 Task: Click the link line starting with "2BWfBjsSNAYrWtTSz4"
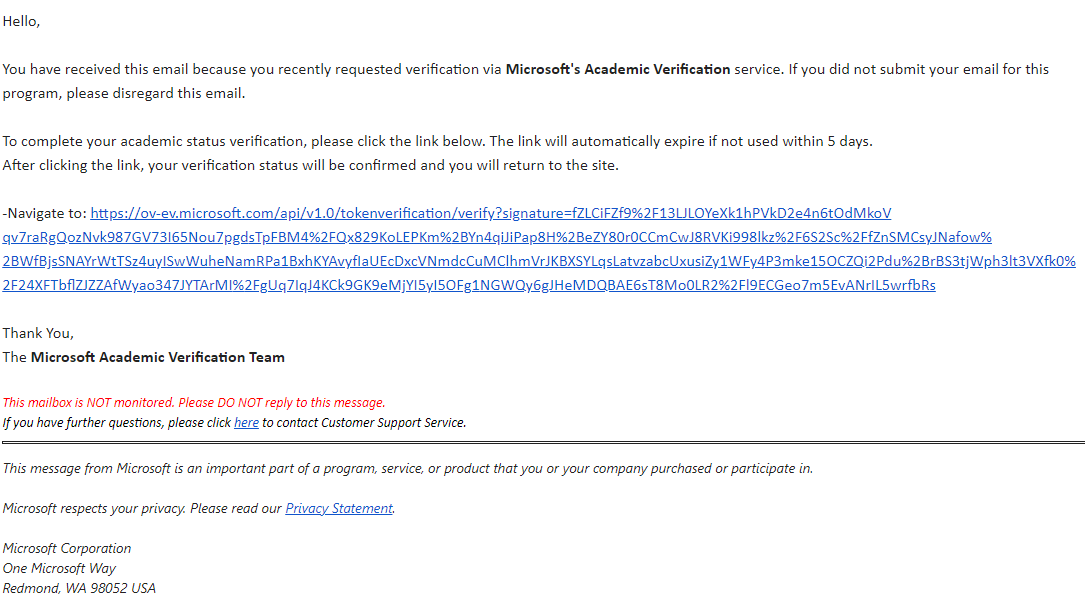(539, 262)
